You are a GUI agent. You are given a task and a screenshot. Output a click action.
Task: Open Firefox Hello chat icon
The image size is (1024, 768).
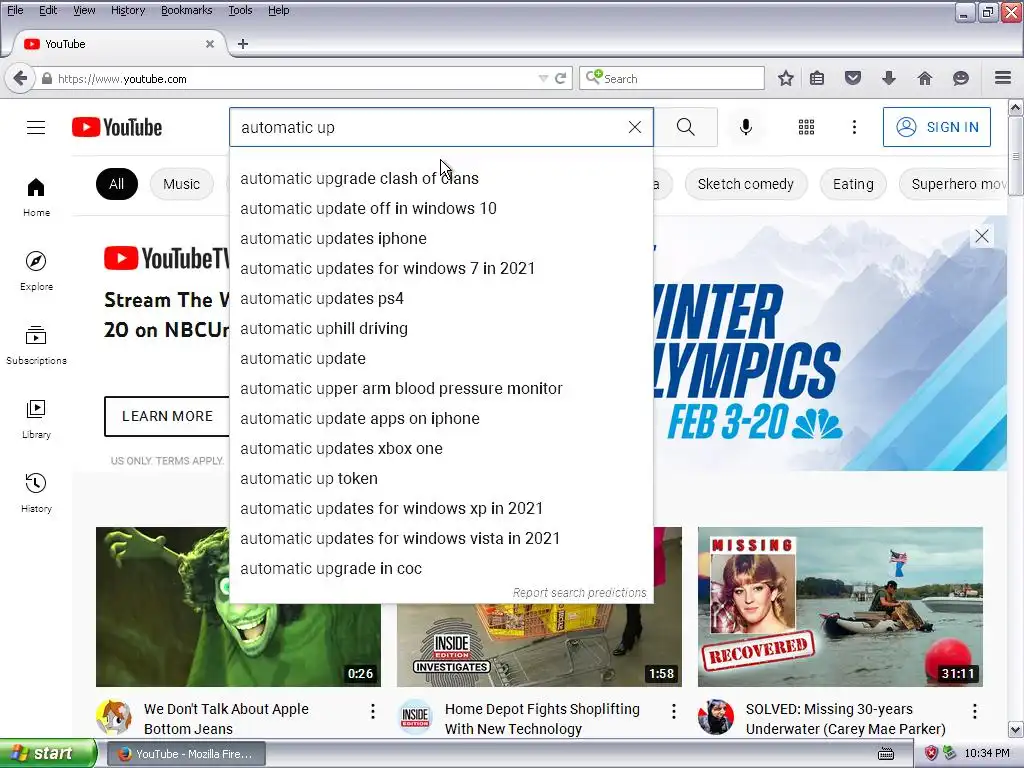point(961,78)
